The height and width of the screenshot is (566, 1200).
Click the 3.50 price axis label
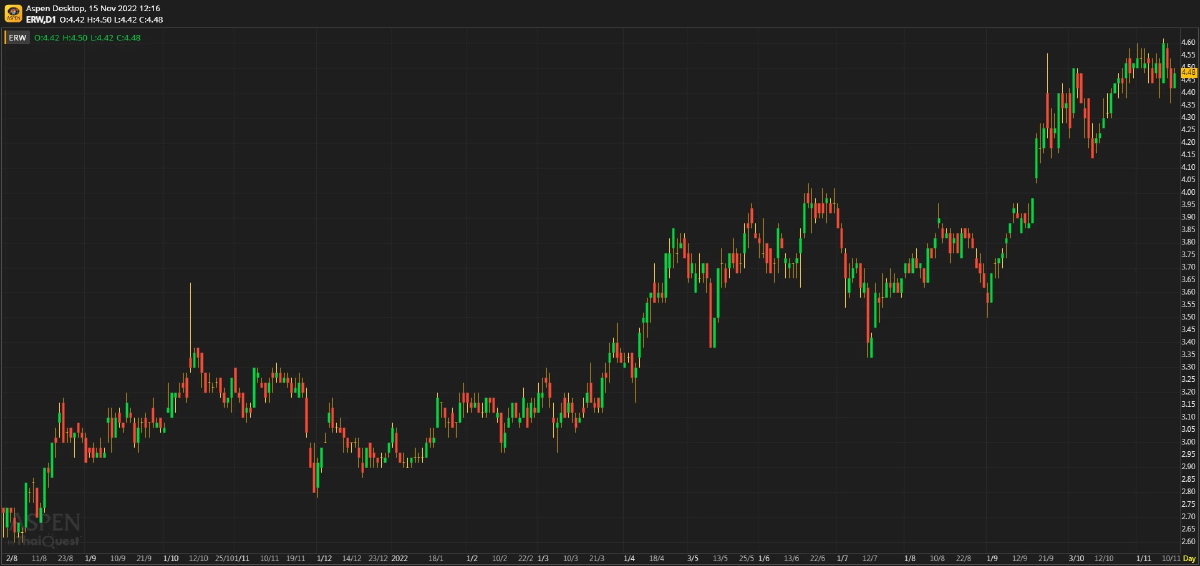tap(1188, 317)
